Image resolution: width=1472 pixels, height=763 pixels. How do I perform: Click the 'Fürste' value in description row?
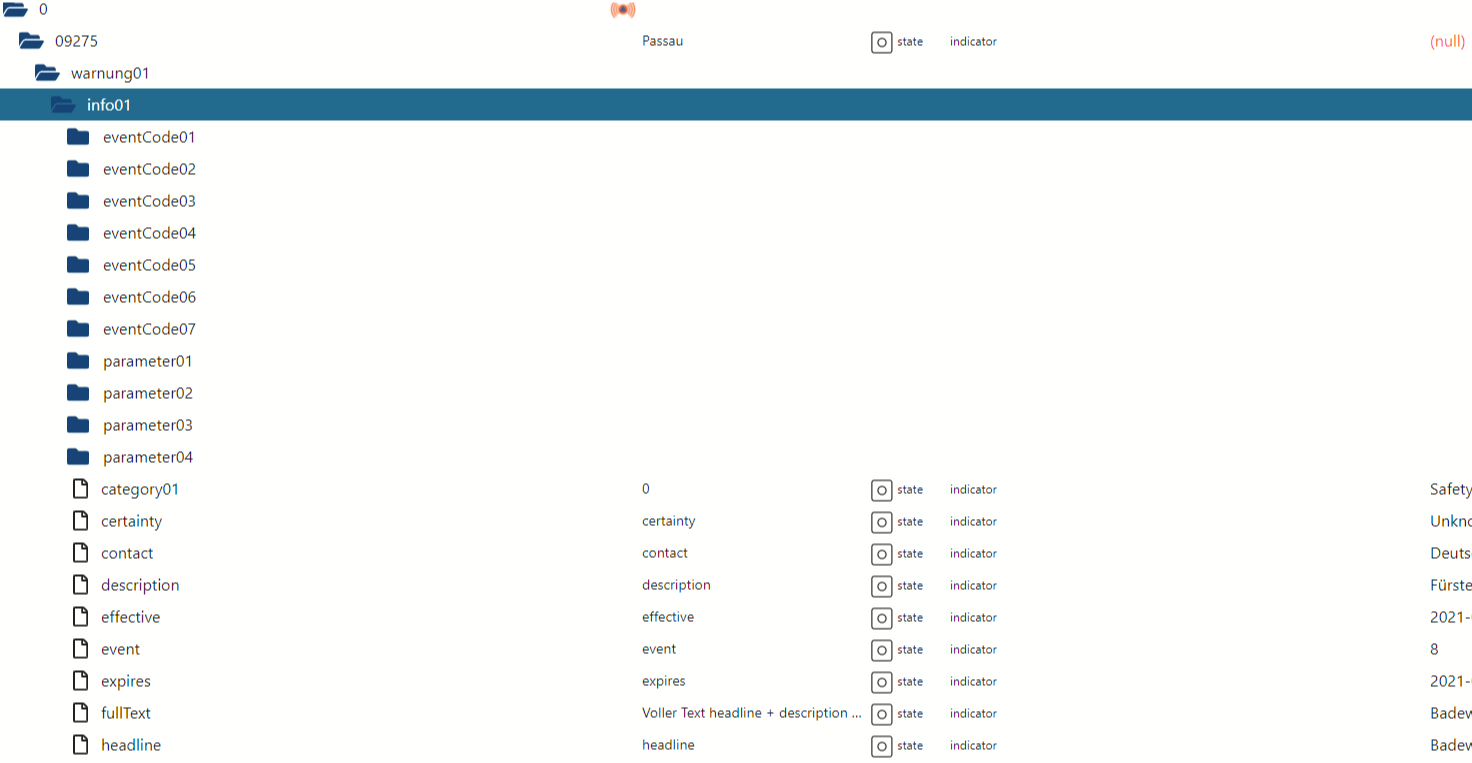point(1451,585)
